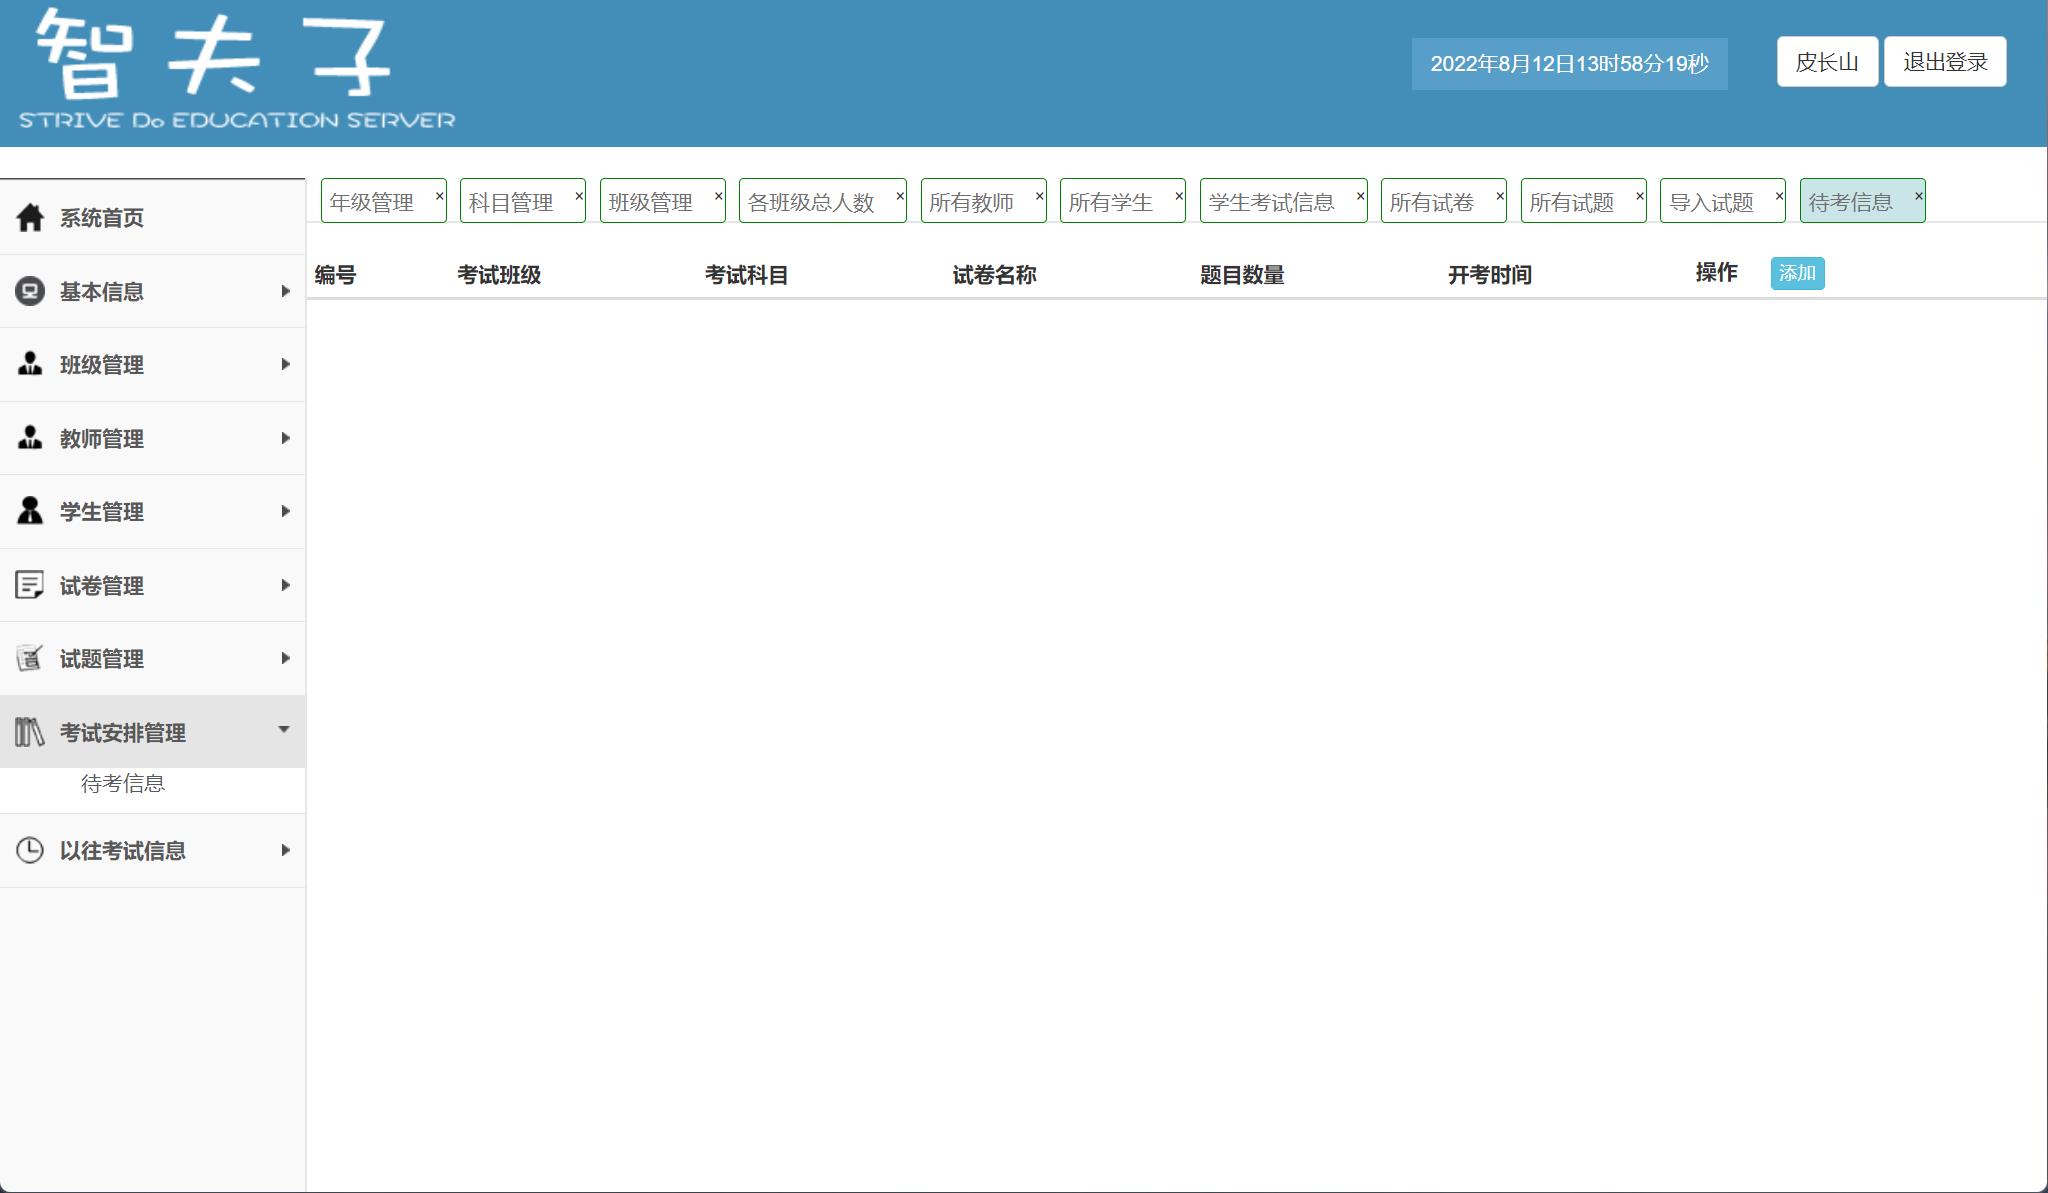Click the clock icon for 以往考试信息
Viewport: 2048px width, 1193px height.
point(30,850)
